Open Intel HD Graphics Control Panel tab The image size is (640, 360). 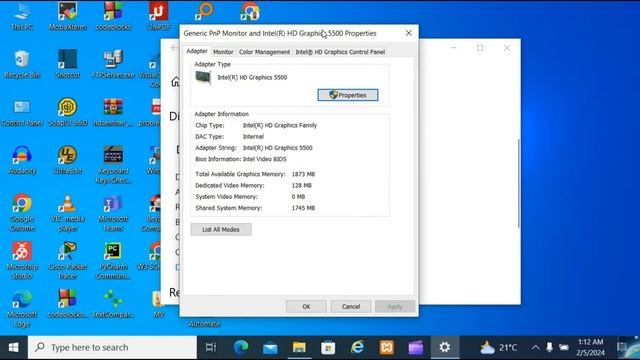(x=340, y=52)
